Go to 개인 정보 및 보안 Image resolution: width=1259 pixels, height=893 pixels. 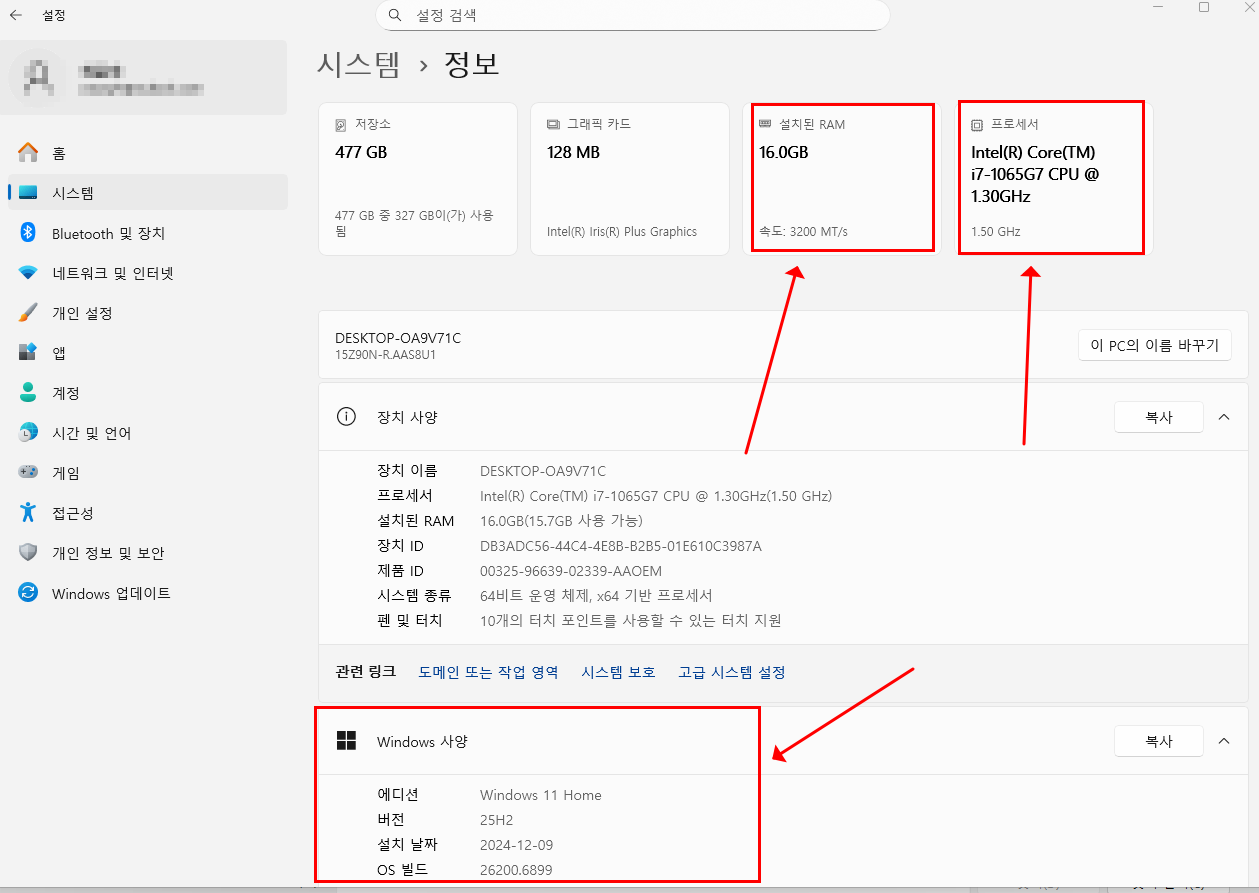click(x=148, y=553)
